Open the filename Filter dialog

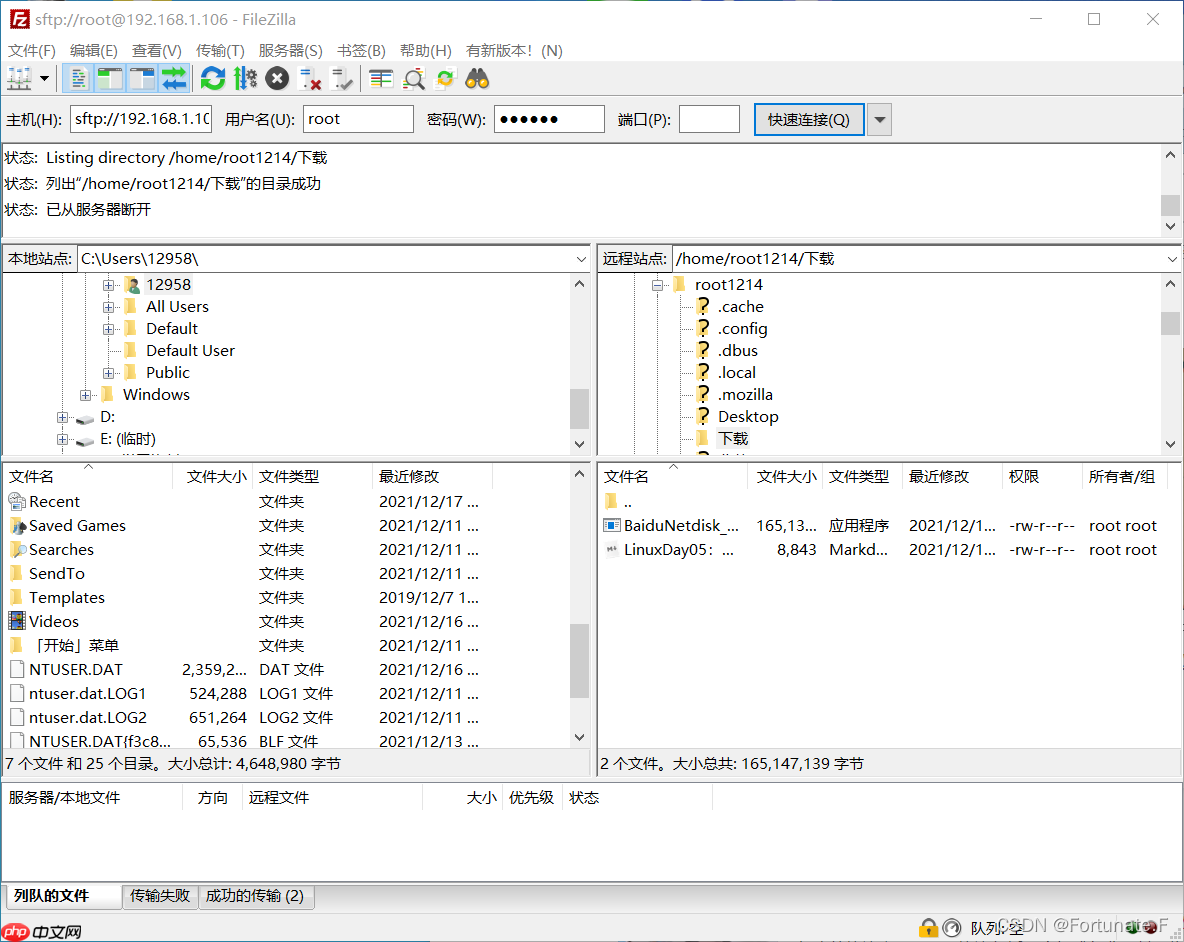[x=413, y=78]
